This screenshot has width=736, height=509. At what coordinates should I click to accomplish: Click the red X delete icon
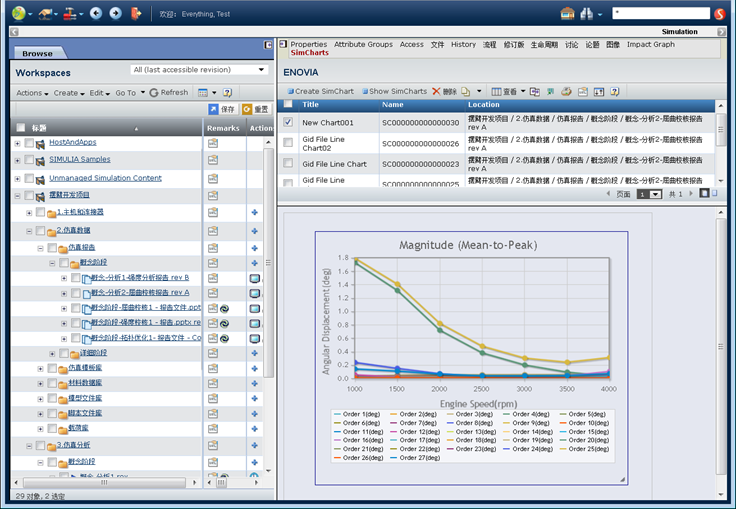pos(436,91)
